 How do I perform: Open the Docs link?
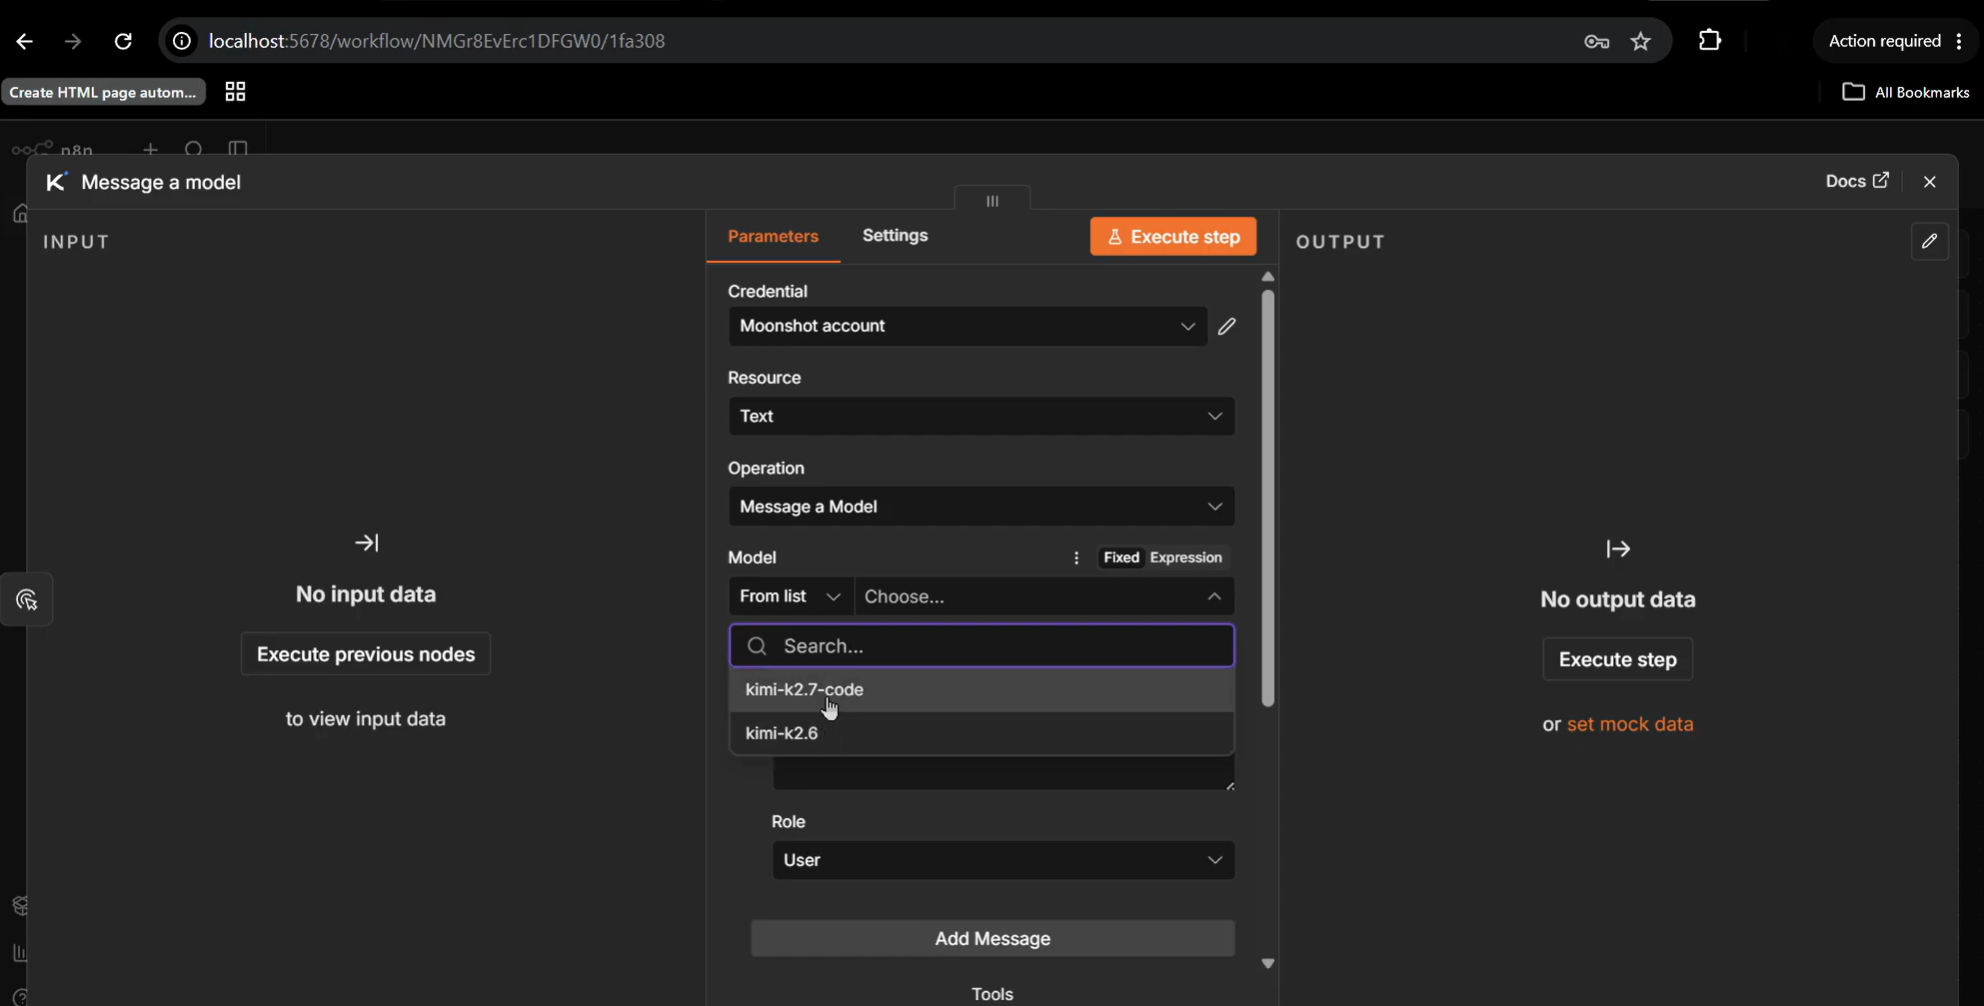[1857, 181]
